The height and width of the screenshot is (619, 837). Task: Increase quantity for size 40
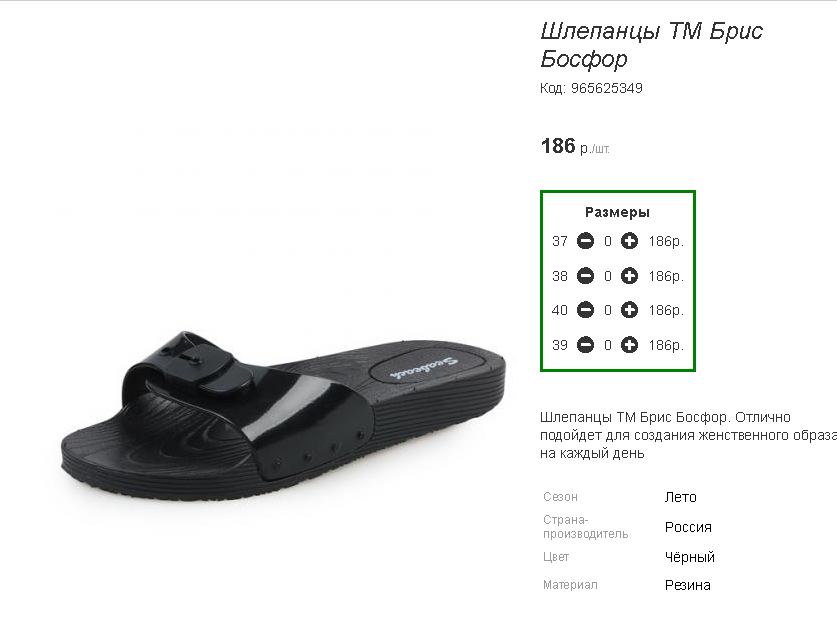tap(629, 310)
